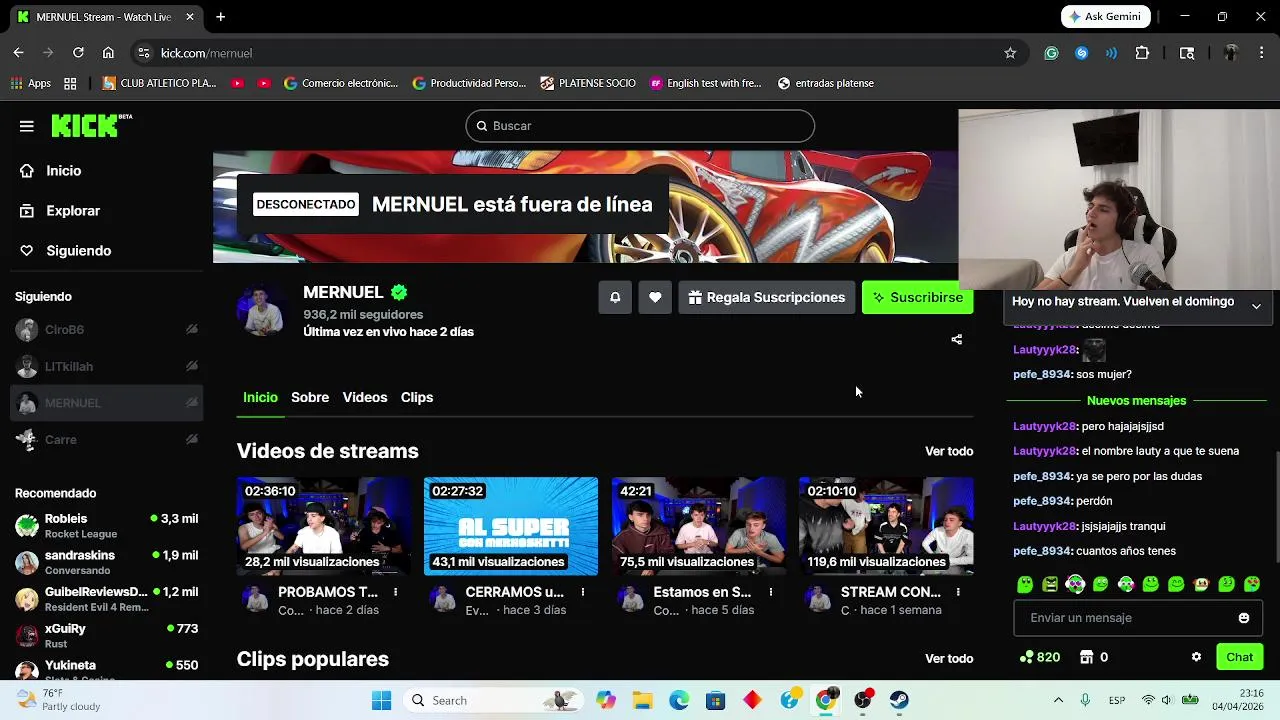
Task: Toggle notifications for MERNUEL in Siguiendo
Action: click(191, 403)
